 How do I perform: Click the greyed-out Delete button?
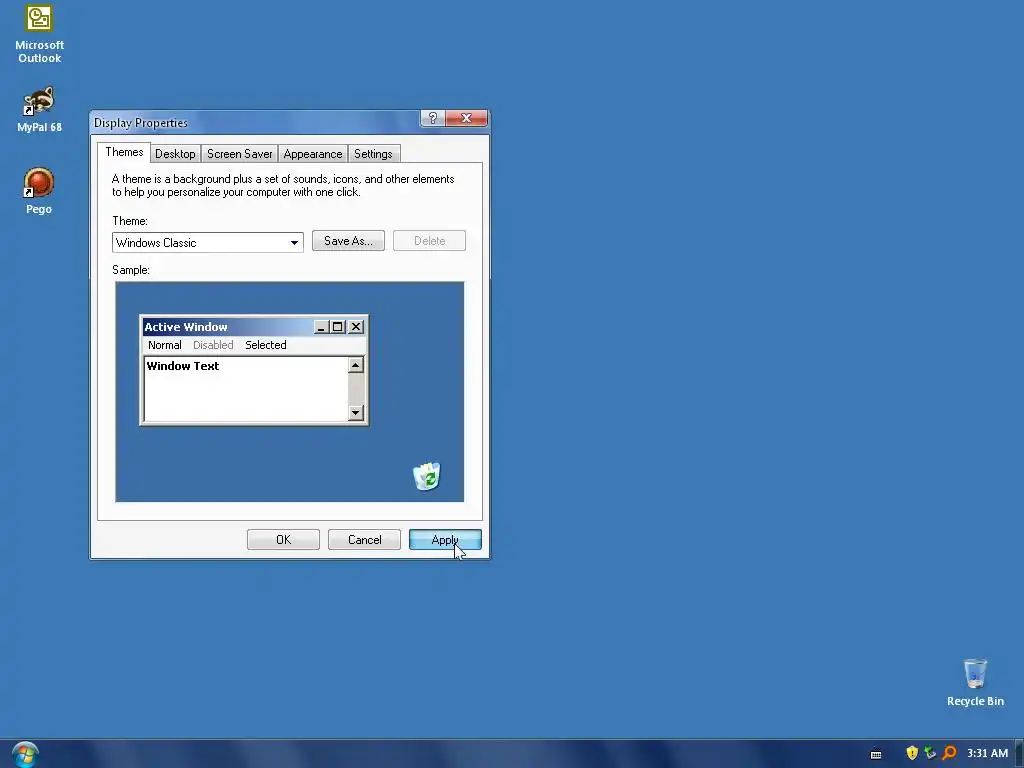point(429,241)
